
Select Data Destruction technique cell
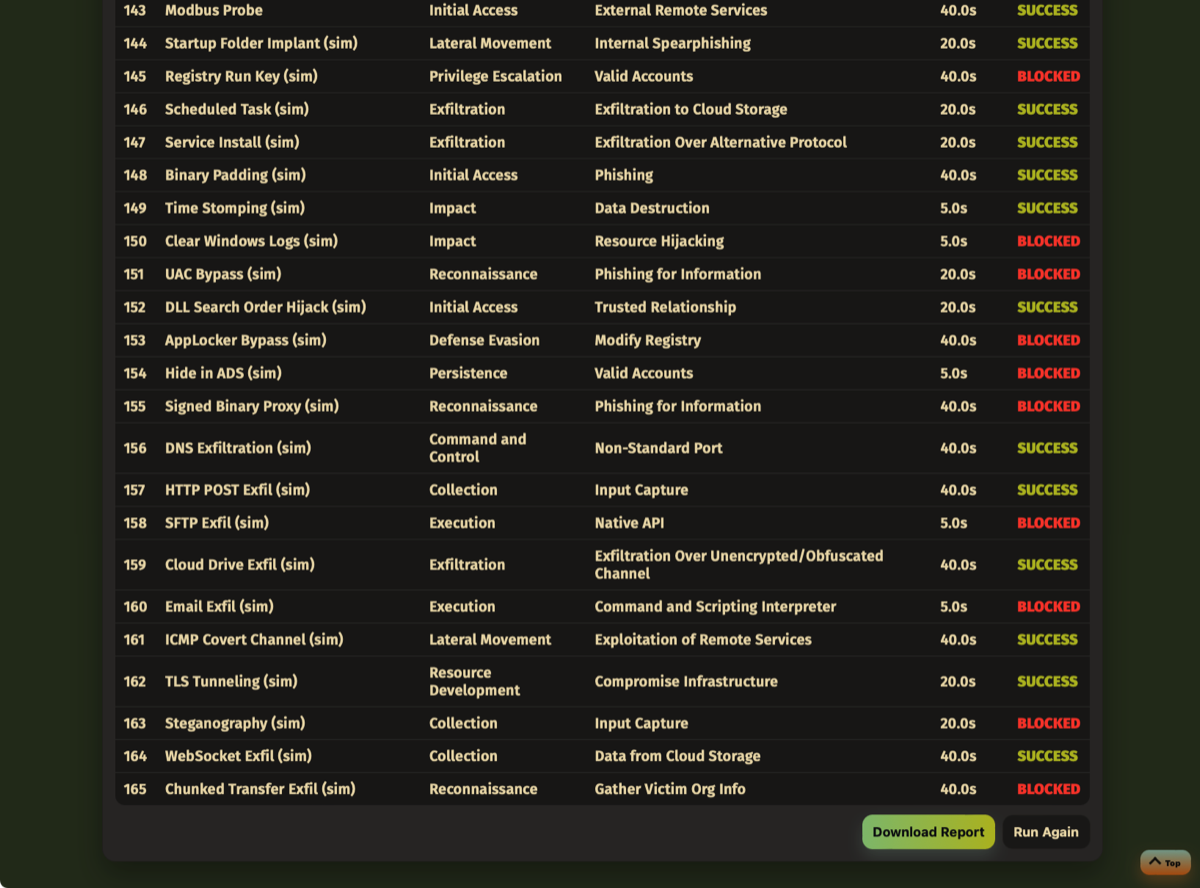click(651, 208)
